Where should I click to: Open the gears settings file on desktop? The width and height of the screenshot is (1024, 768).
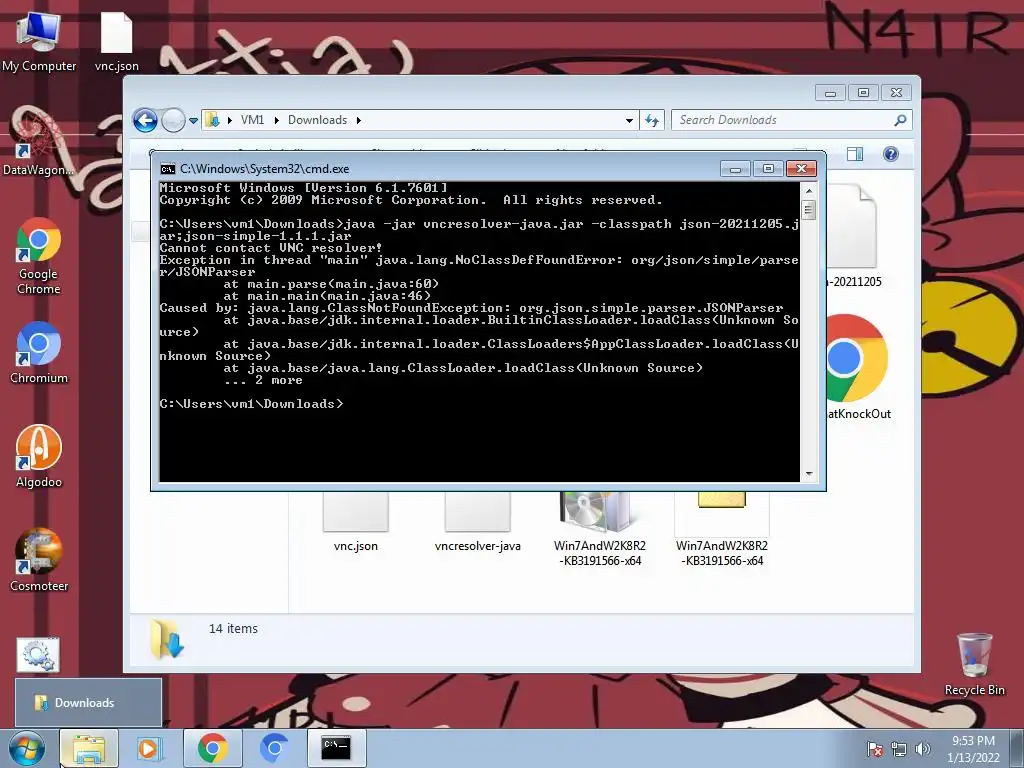[37, 655]
